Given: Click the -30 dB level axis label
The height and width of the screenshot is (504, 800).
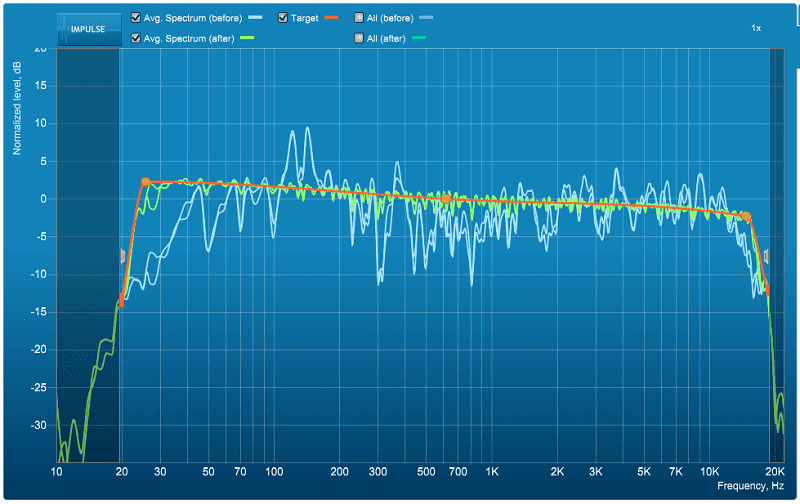Looking at the screenshot, I should point(38,425).
